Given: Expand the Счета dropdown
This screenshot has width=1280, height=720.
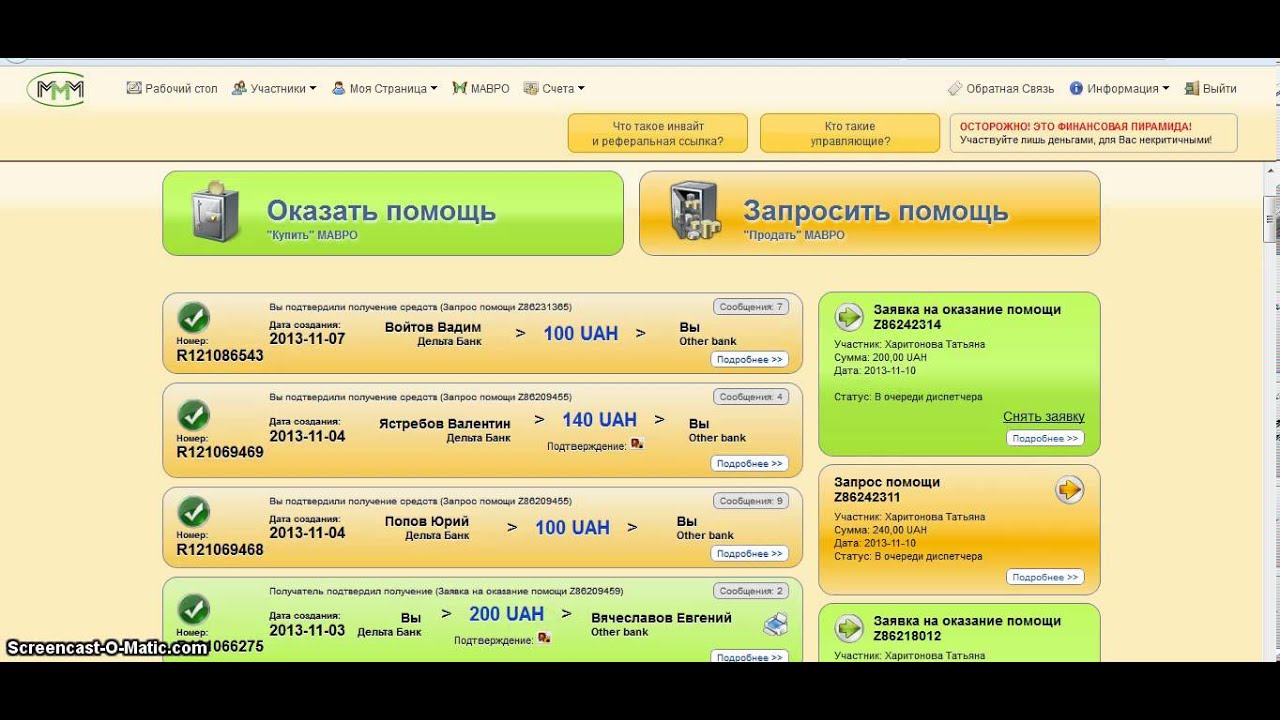Looking at the screenshot, I should click(554, 88).
